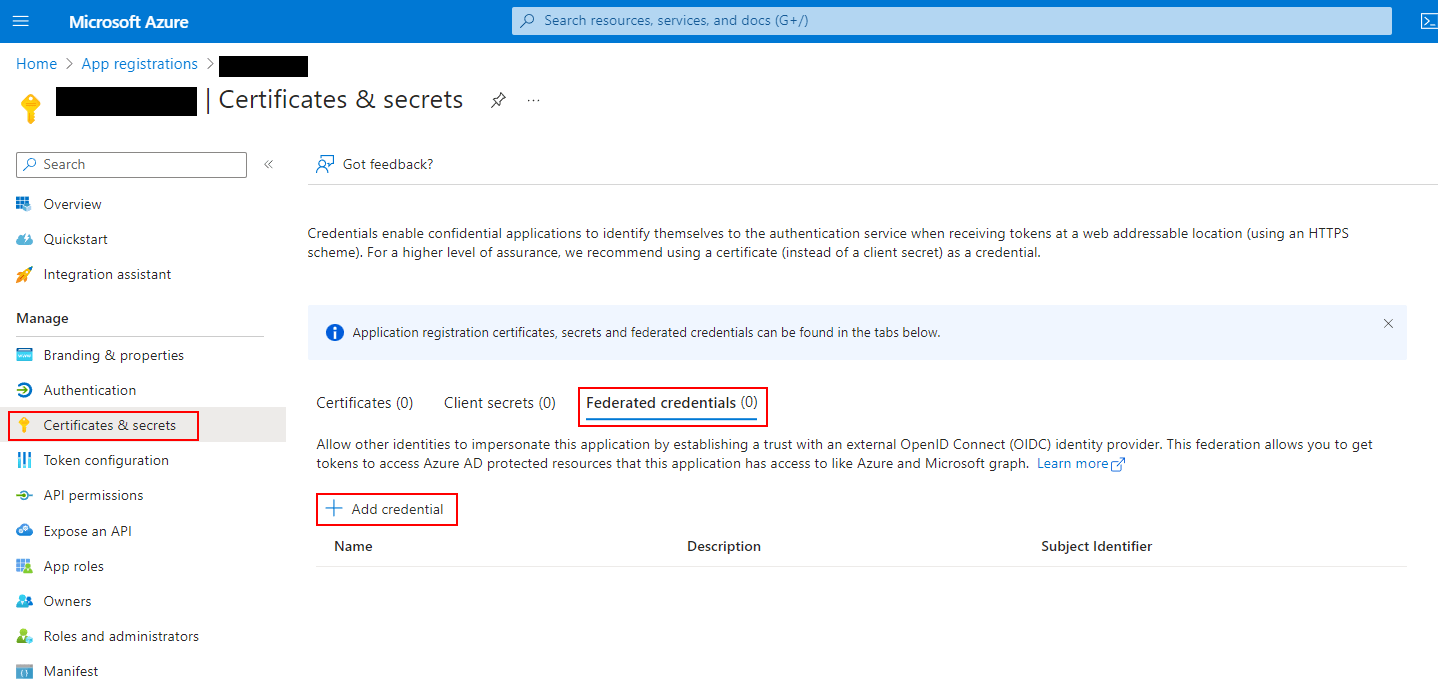Click the Quickstart cloud icon
This screenshot has height=692, width=1438.
point(24,239)
